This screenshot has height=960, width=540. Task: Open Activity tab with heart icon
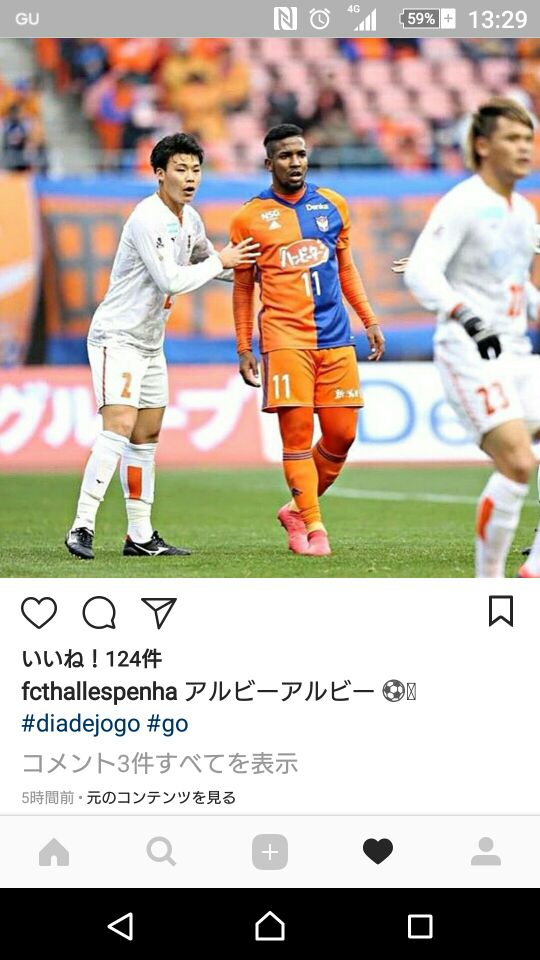(378, 852)
